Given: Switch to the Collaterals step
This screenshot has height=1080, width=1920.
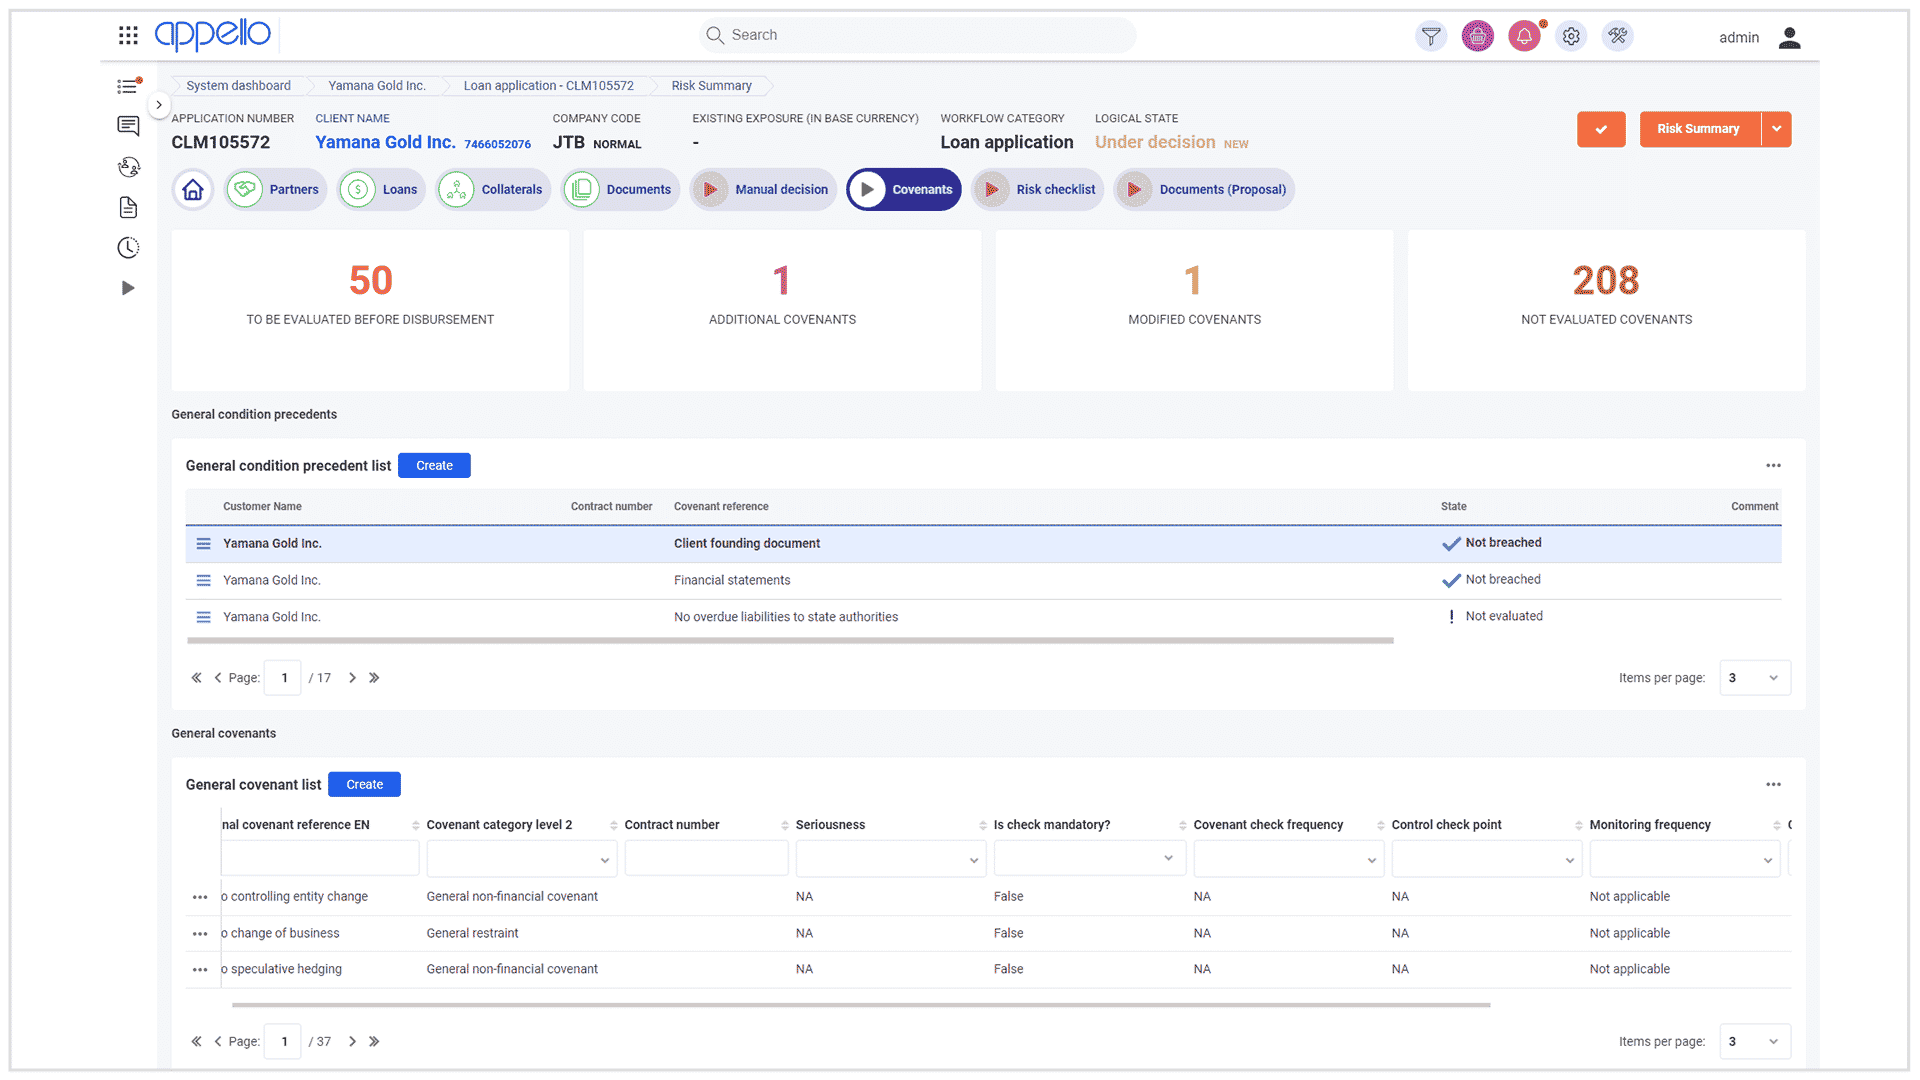Looking at the screenshot, I should [494, 190].
